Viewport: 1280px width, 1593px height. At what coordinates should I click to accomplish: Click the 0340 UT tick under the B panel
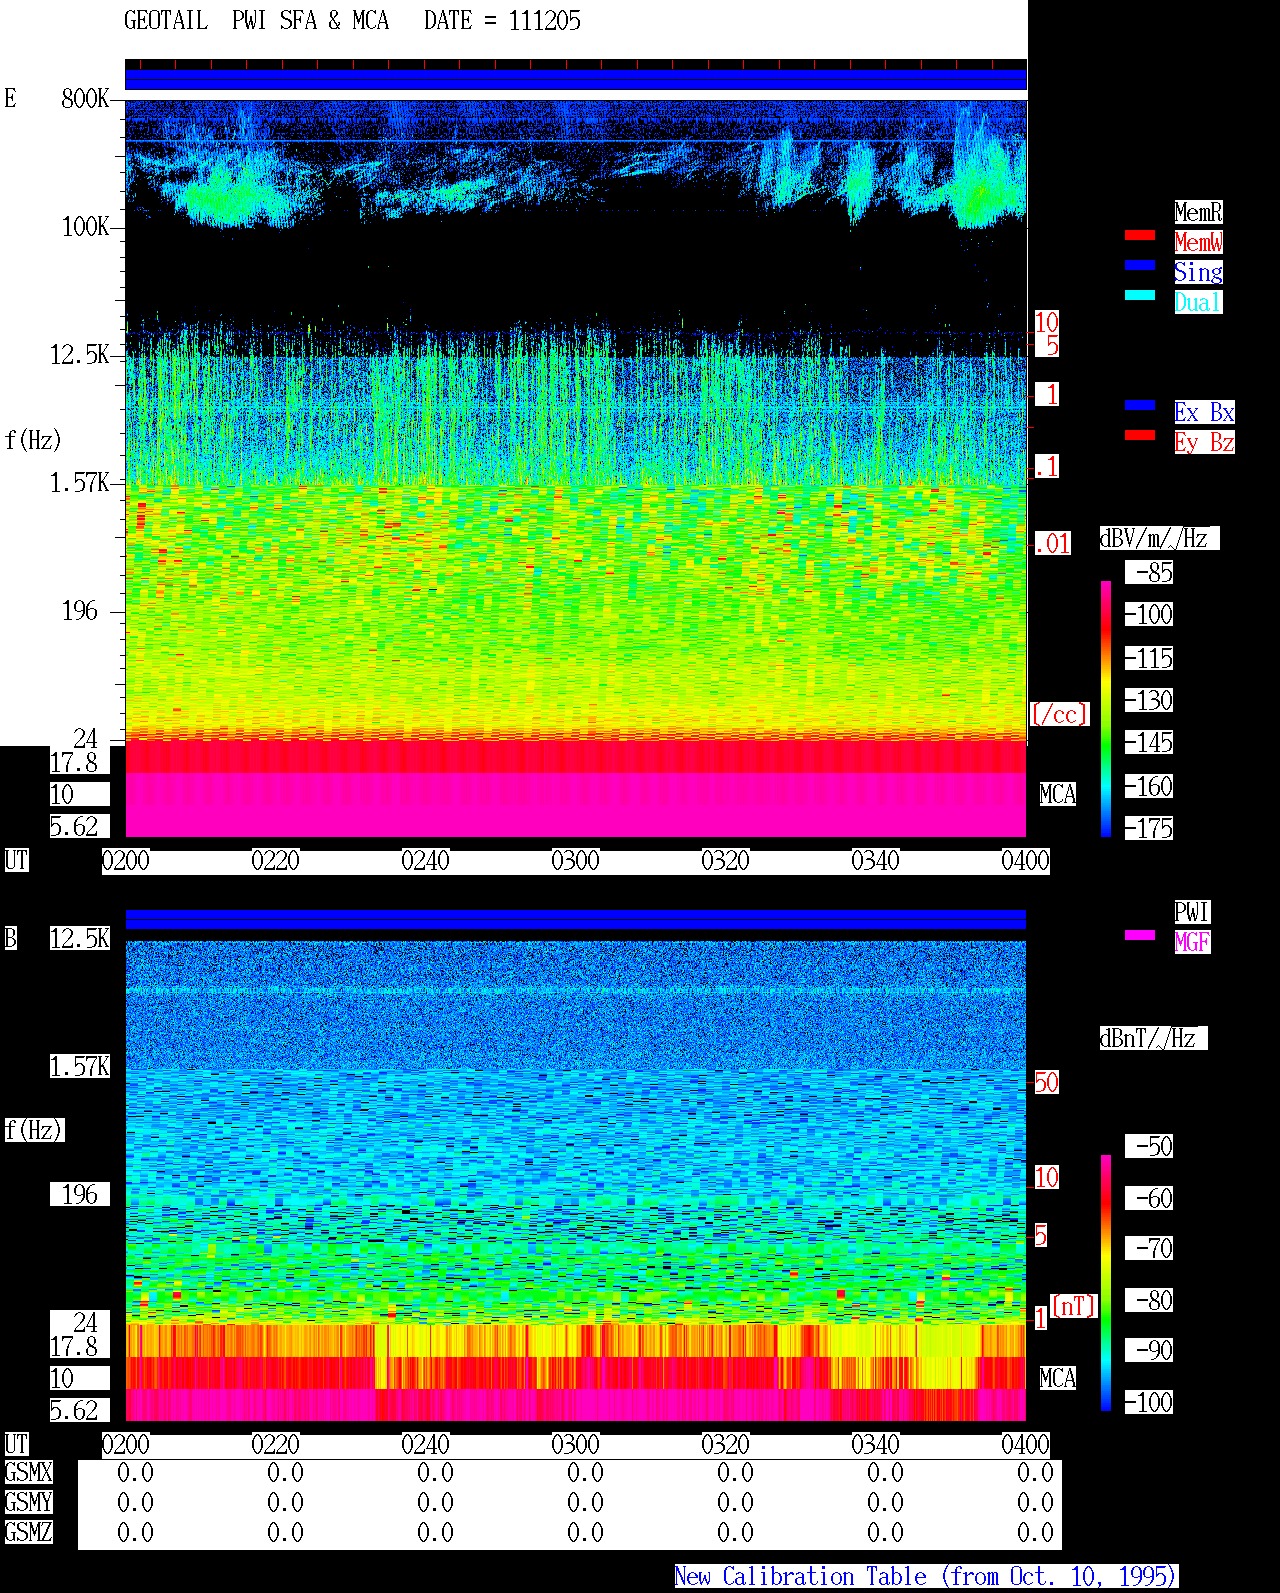pyautogui.click(x=875, y=1445)
